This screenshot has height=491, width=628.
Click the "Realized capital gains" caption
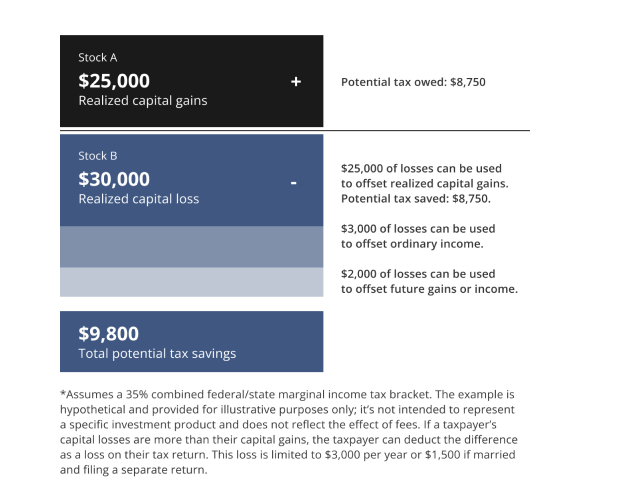click(x=143, y=101)
